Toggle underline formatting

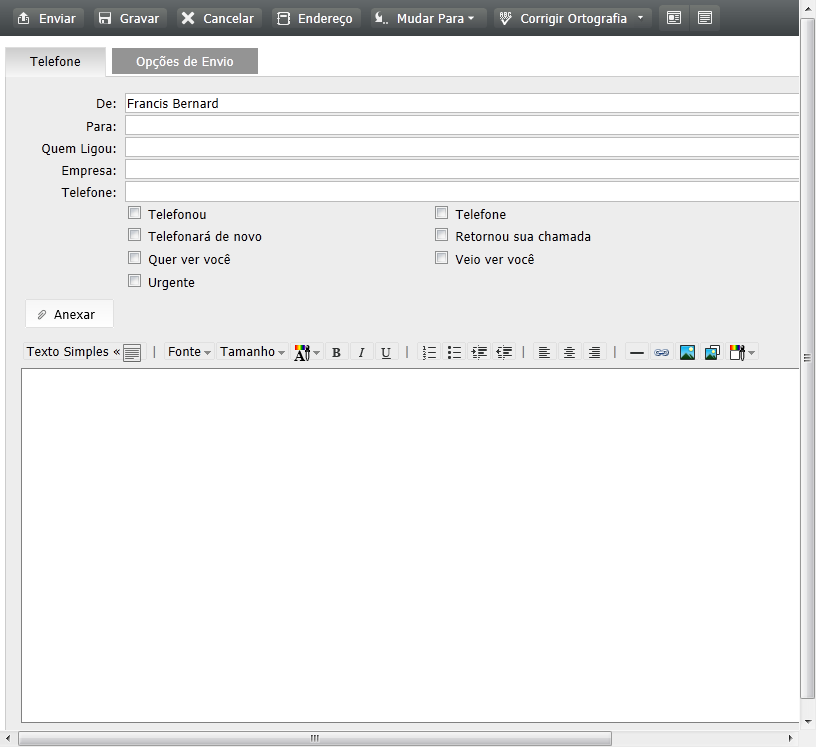tap(386, 352)
